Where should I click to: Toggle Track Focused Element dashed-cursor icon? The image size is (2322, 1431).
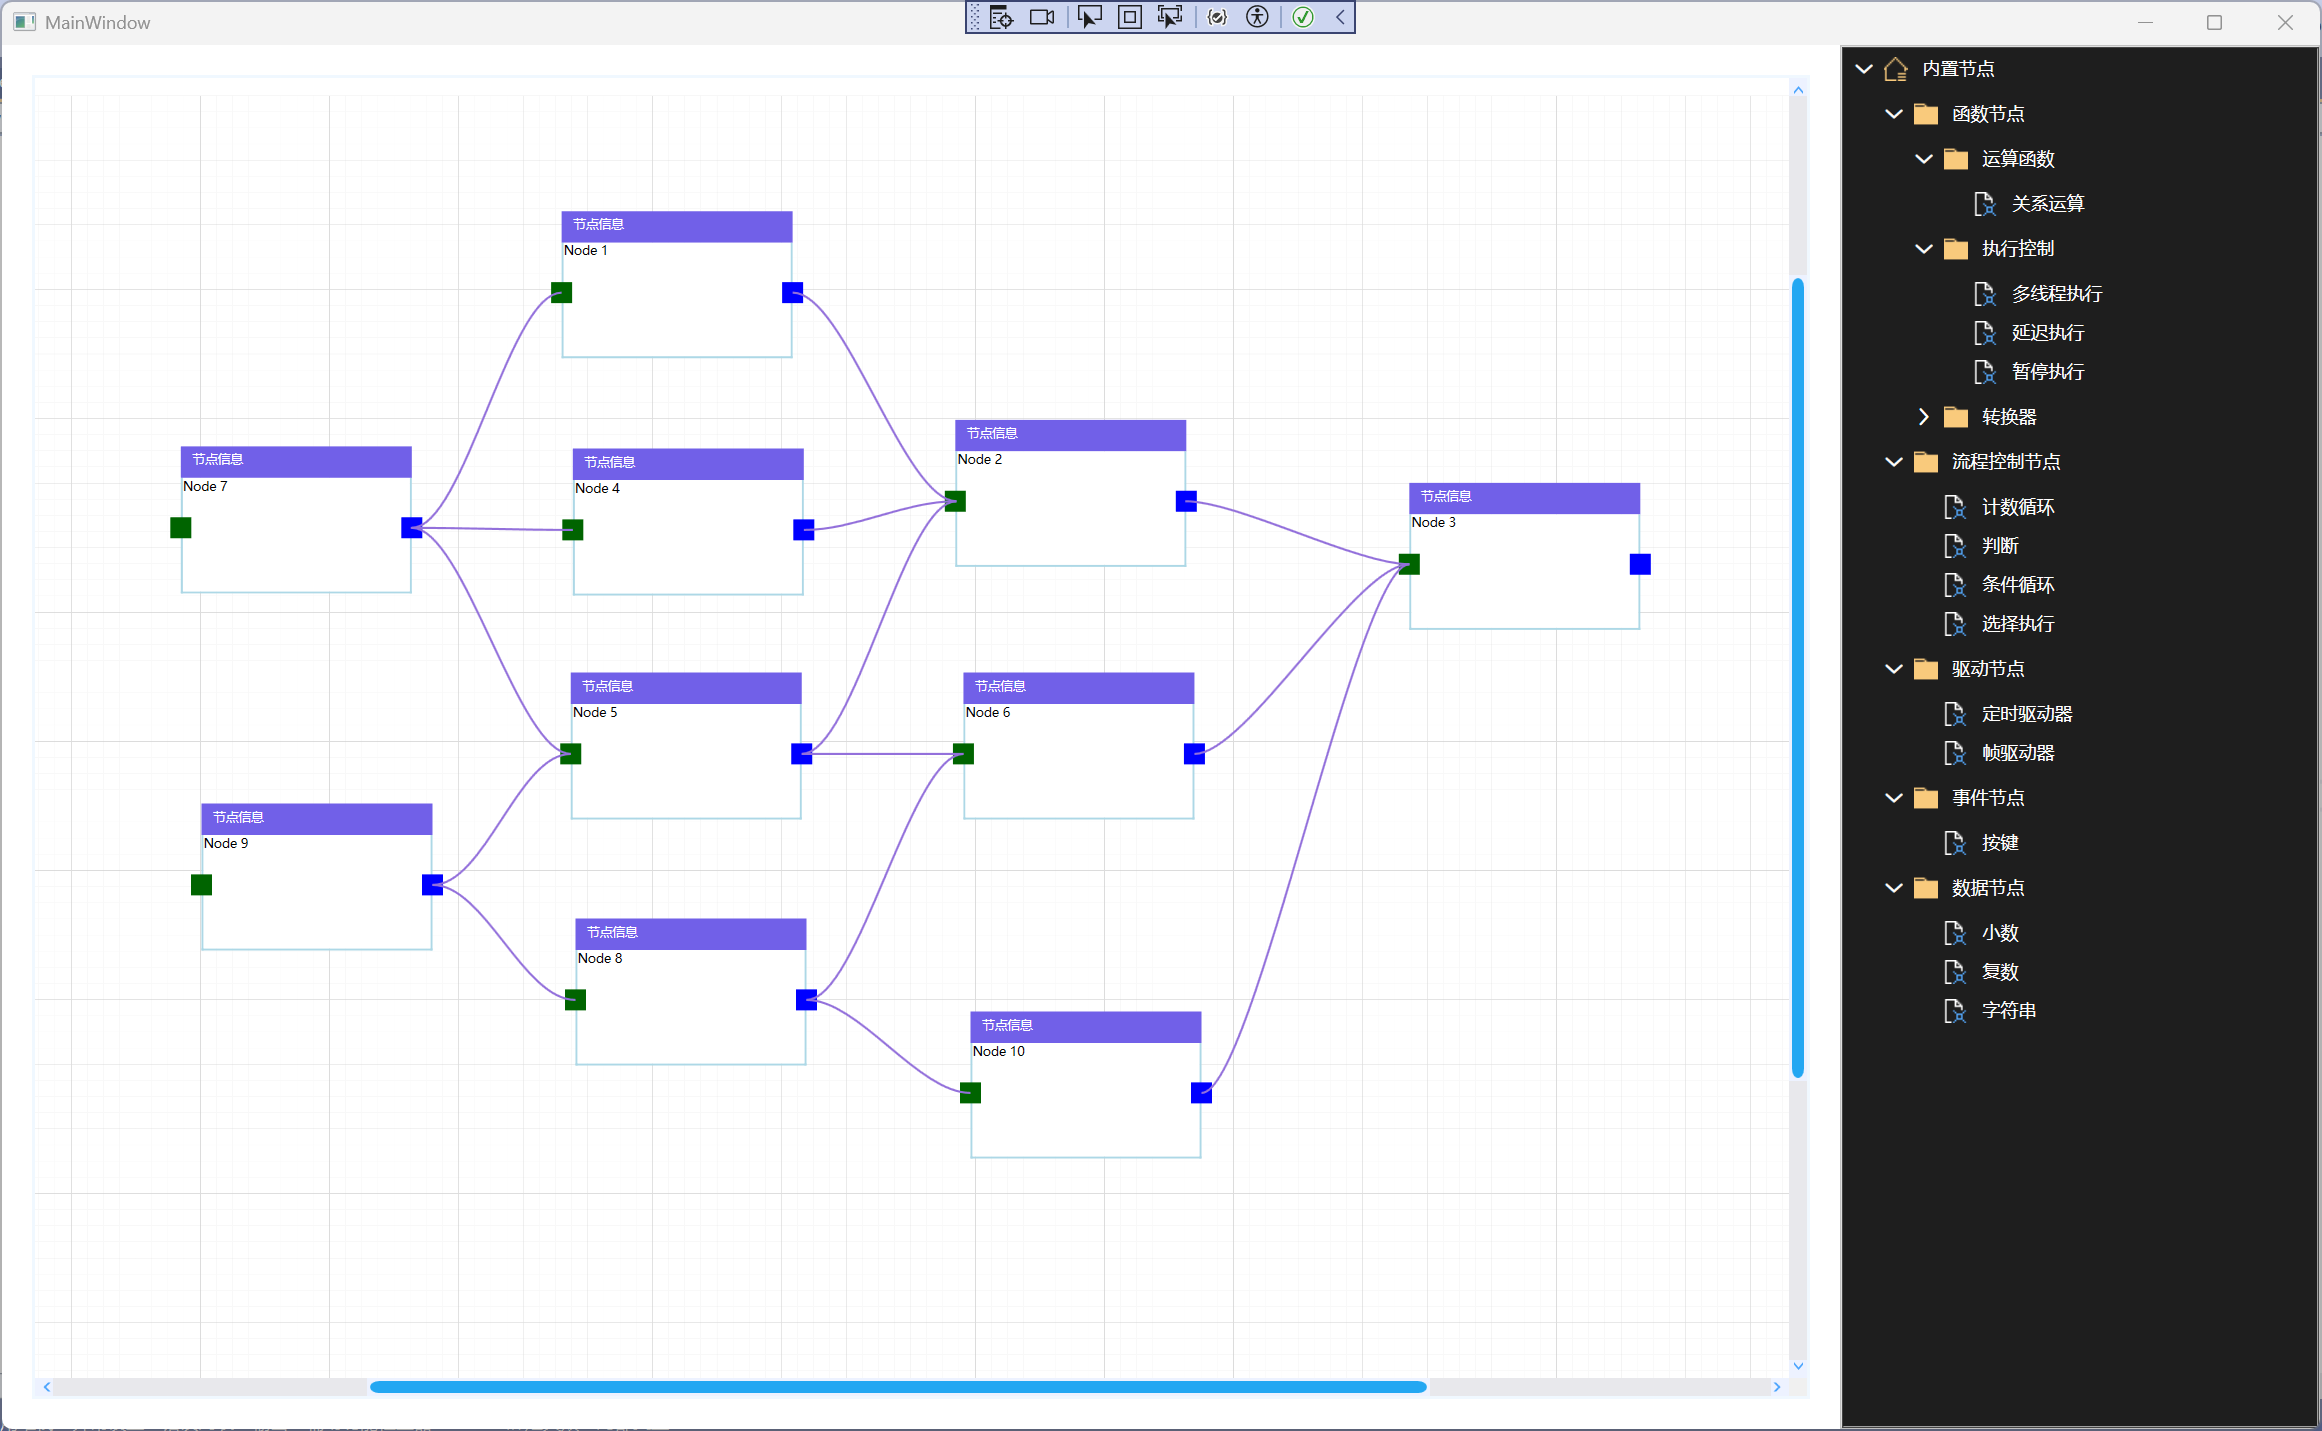point(1170,17)
